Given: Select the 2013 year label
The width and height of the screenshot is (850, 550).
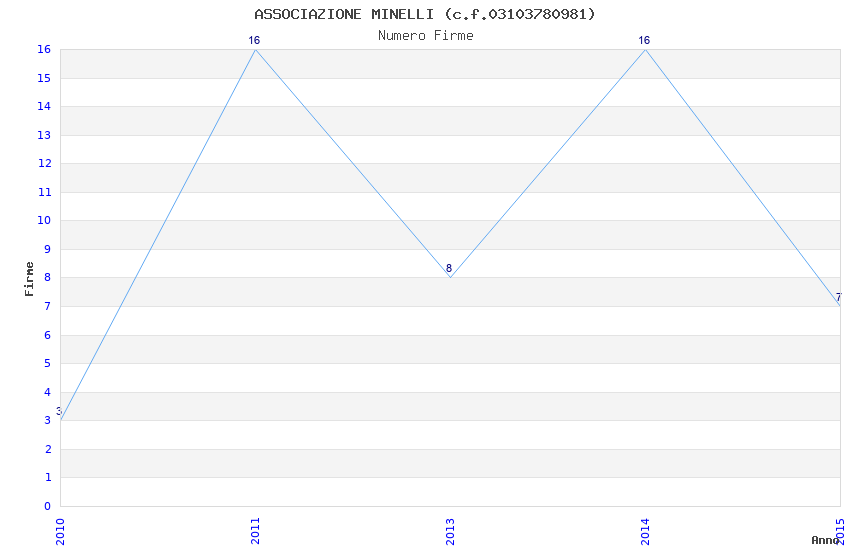Looking at the screenshot, I should 450,531.
